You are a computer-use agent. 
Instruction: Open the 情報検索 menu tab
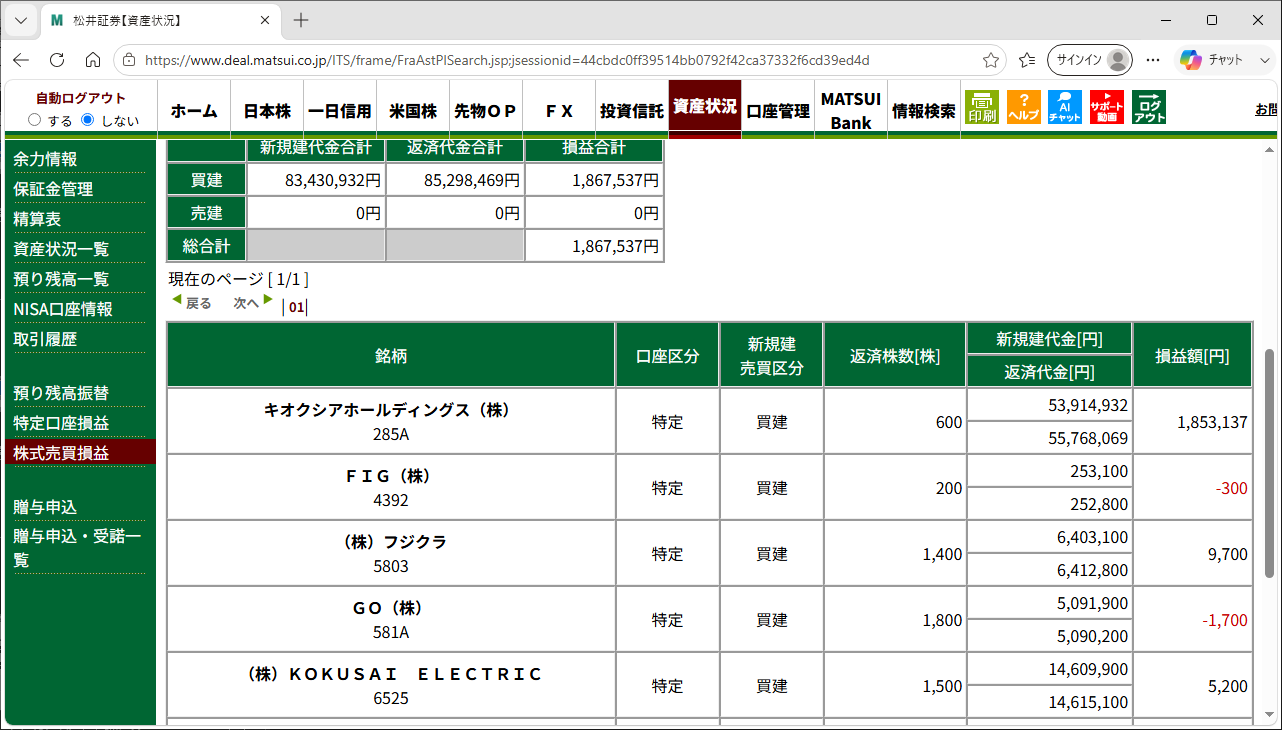click(x=924, y=111)
